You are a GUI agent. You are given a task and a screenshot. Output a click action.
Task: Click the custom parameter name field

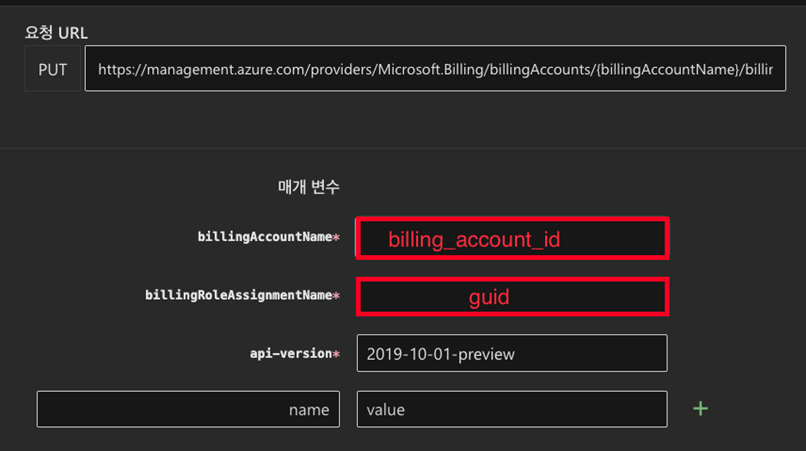pyautogui.click(x=188, y=409)
